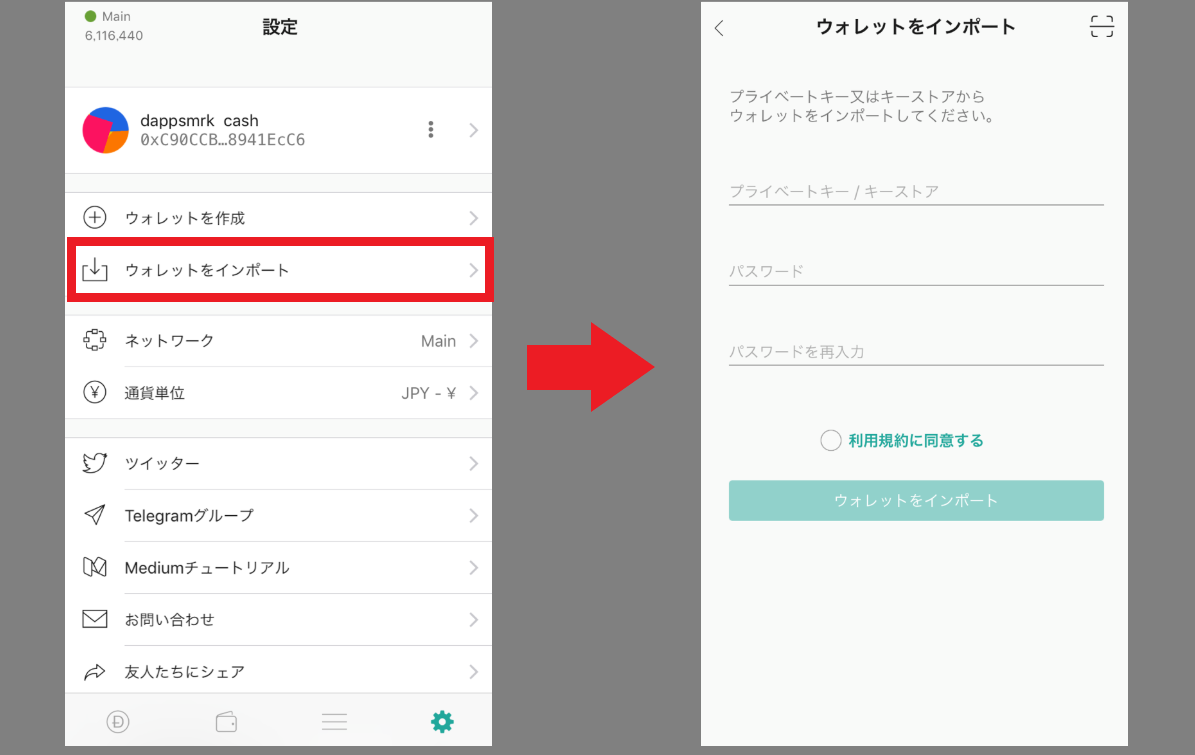This screenshot has height=755, width=1195.
Task: Open chevron on ウォレットを作成 row
Action: pyautogui.click(x=473, y=218)
